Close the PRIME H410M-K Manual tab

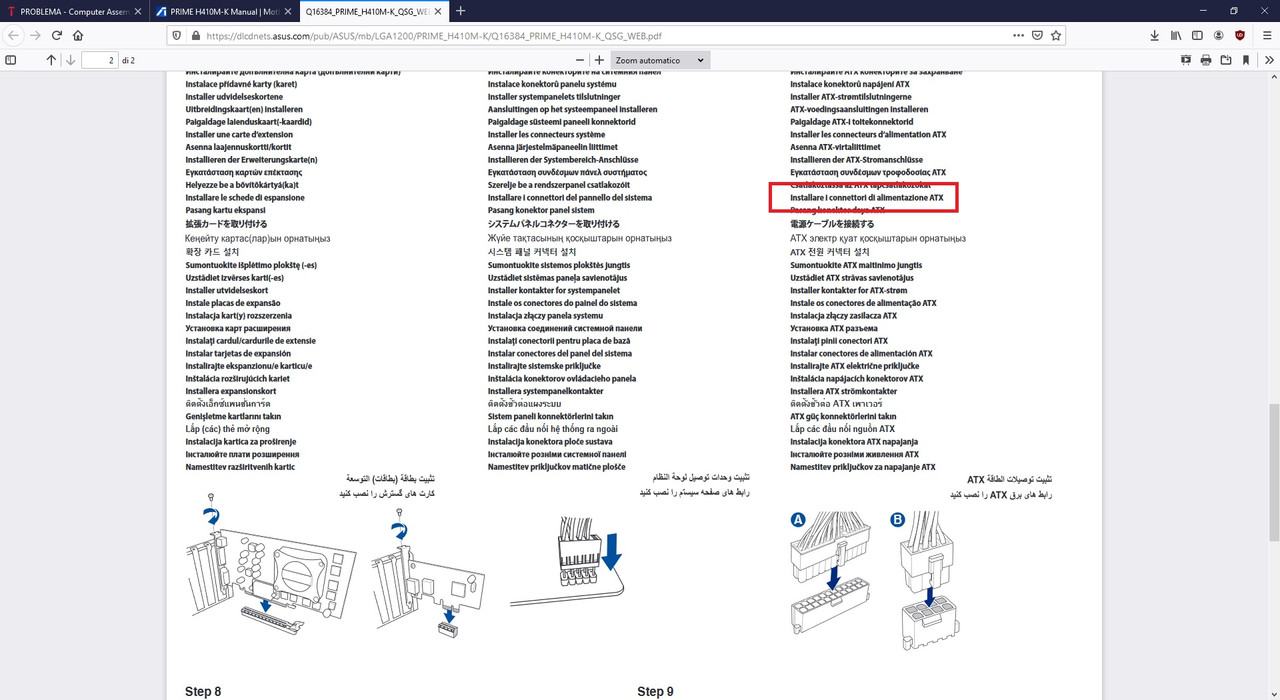pyautogui.click(x=287, y=11)
